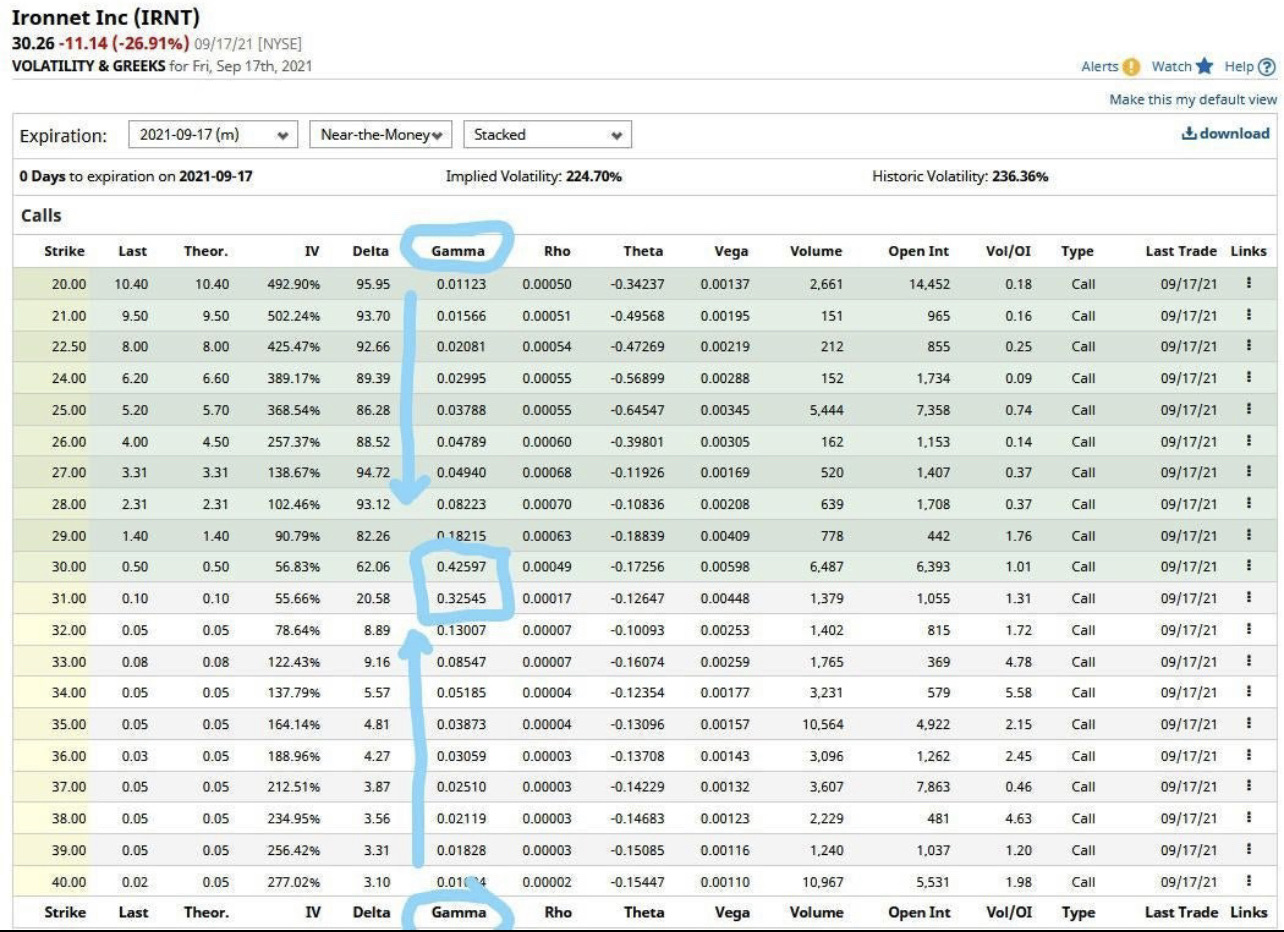Click the Help question mark icon
This screenshot has height=932, width=1284.
point(1267,67)
